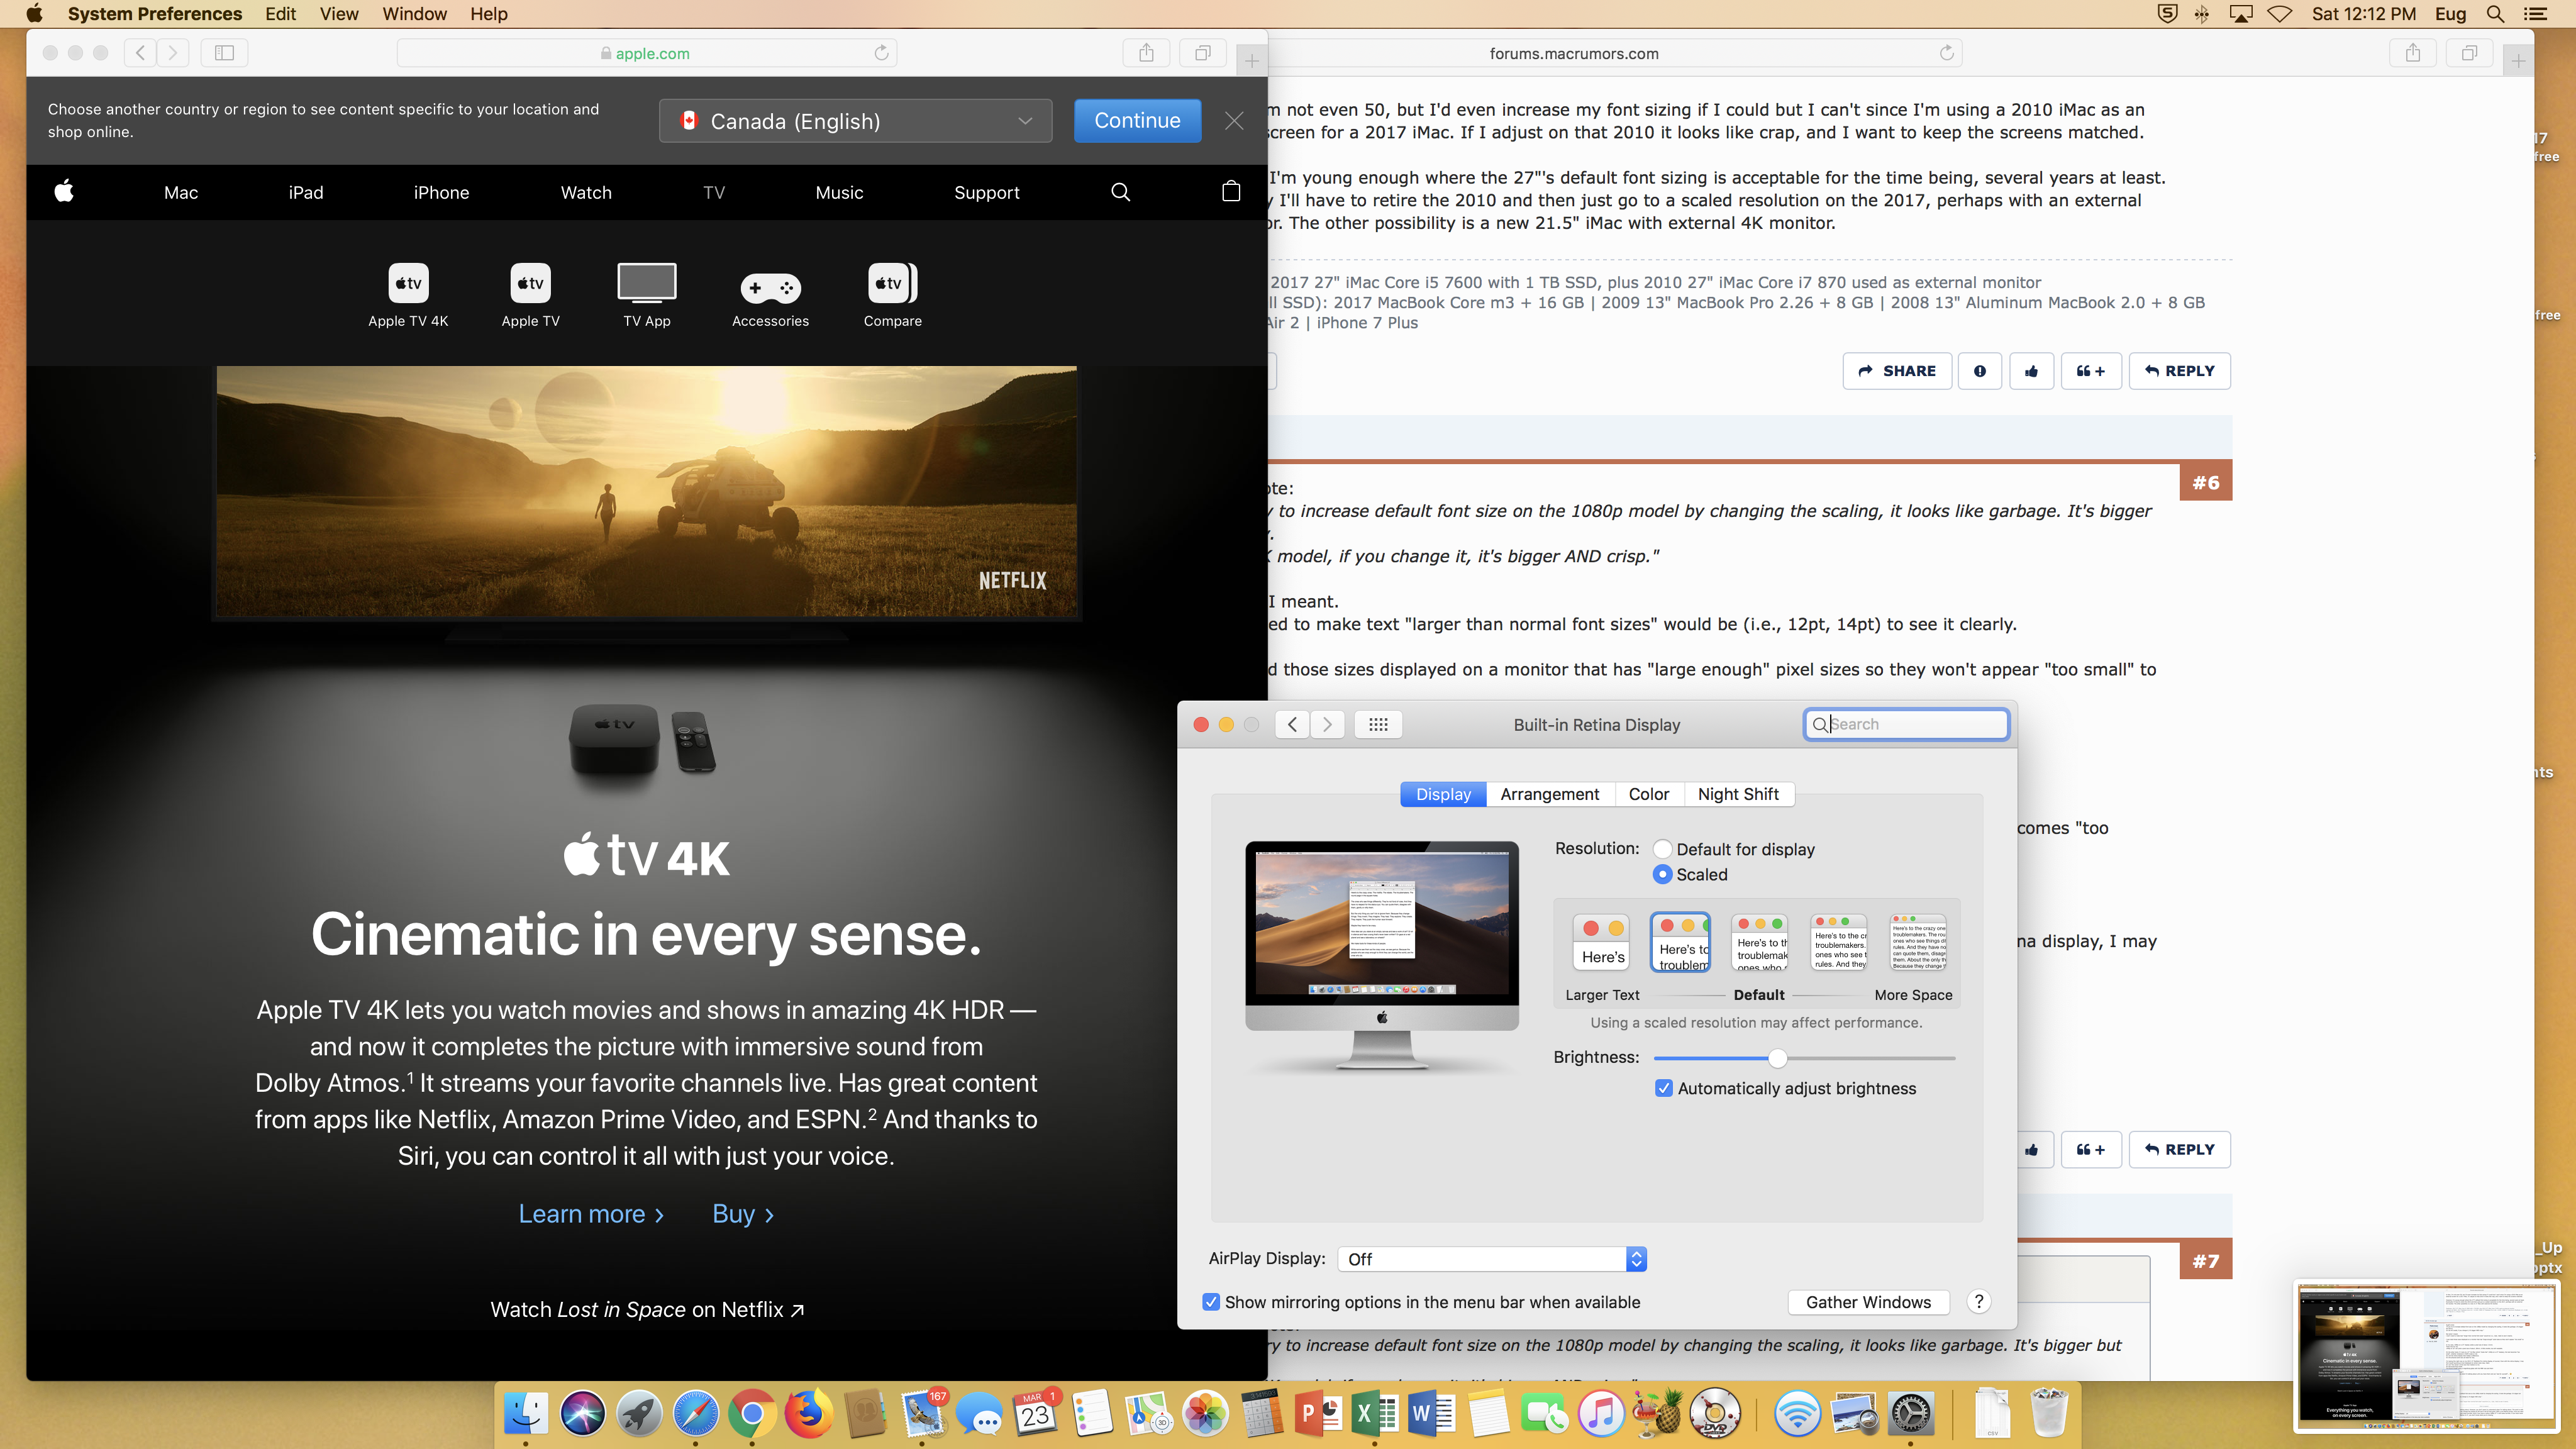This screenshot has width=2576, height=1449.
Task: Click Share icon in apple.com Safari toolbar
Action: pyautogui.click(x=1146, y=53)
